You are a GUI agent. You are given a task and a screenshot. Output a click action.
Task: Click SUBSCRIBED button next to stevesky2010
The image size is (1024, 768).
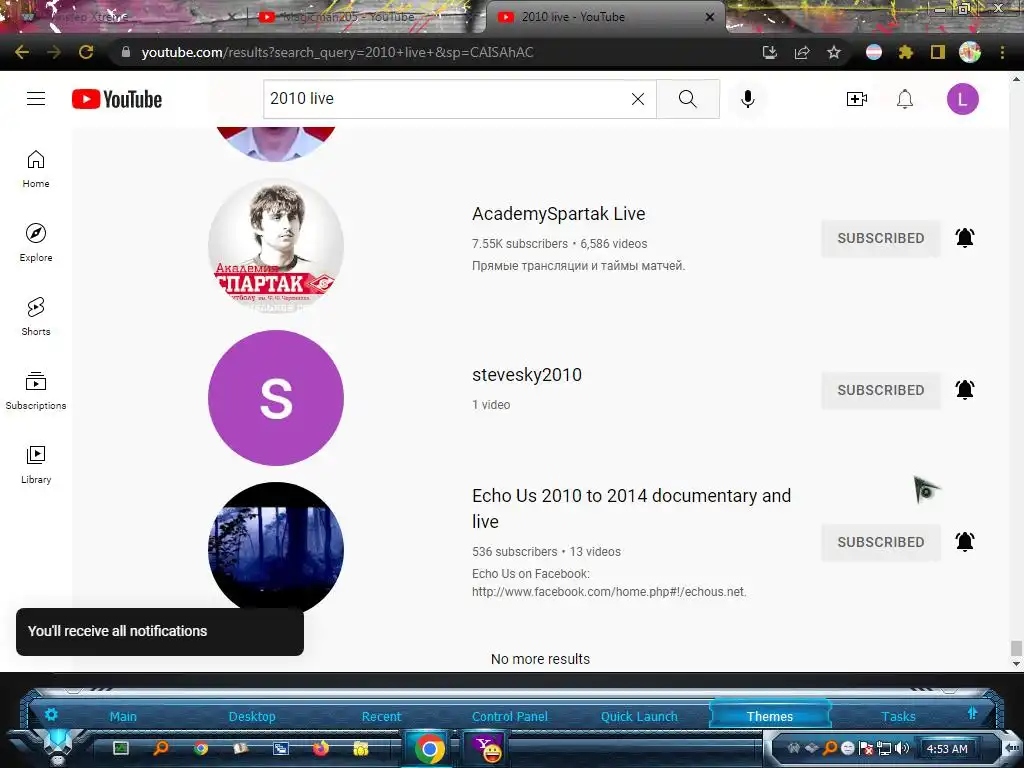point(880,391)
